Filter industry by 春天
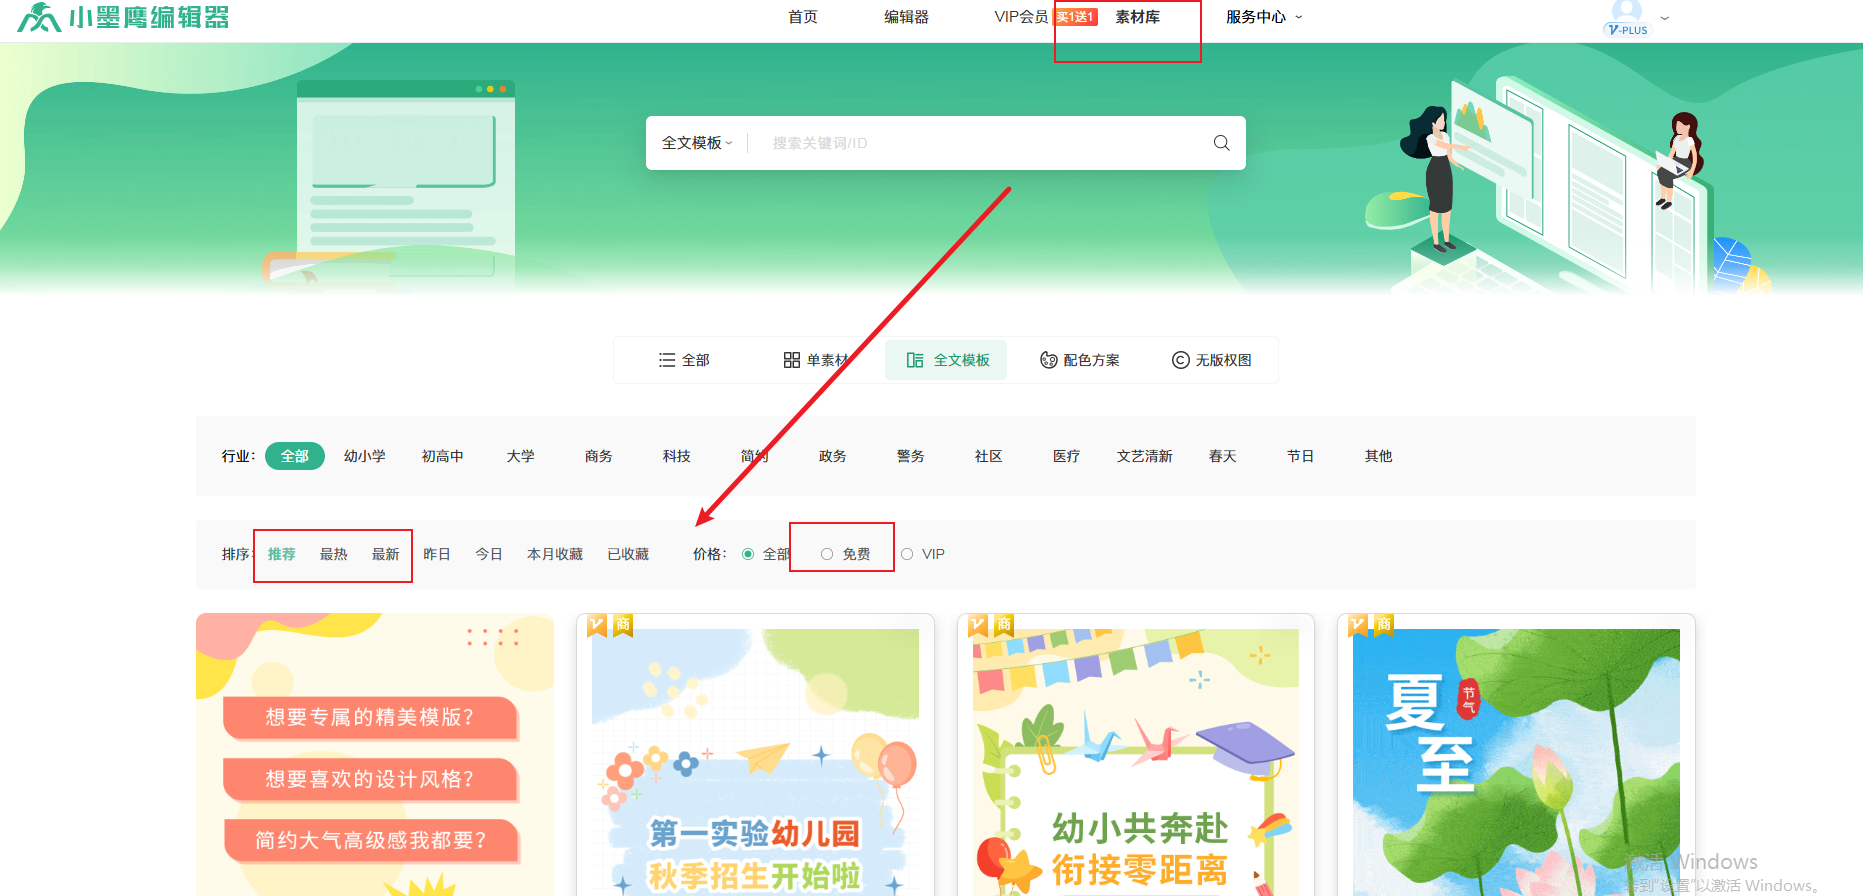Image resolution: width=1863 pixels, height=896 pixels. [1223, 456]
